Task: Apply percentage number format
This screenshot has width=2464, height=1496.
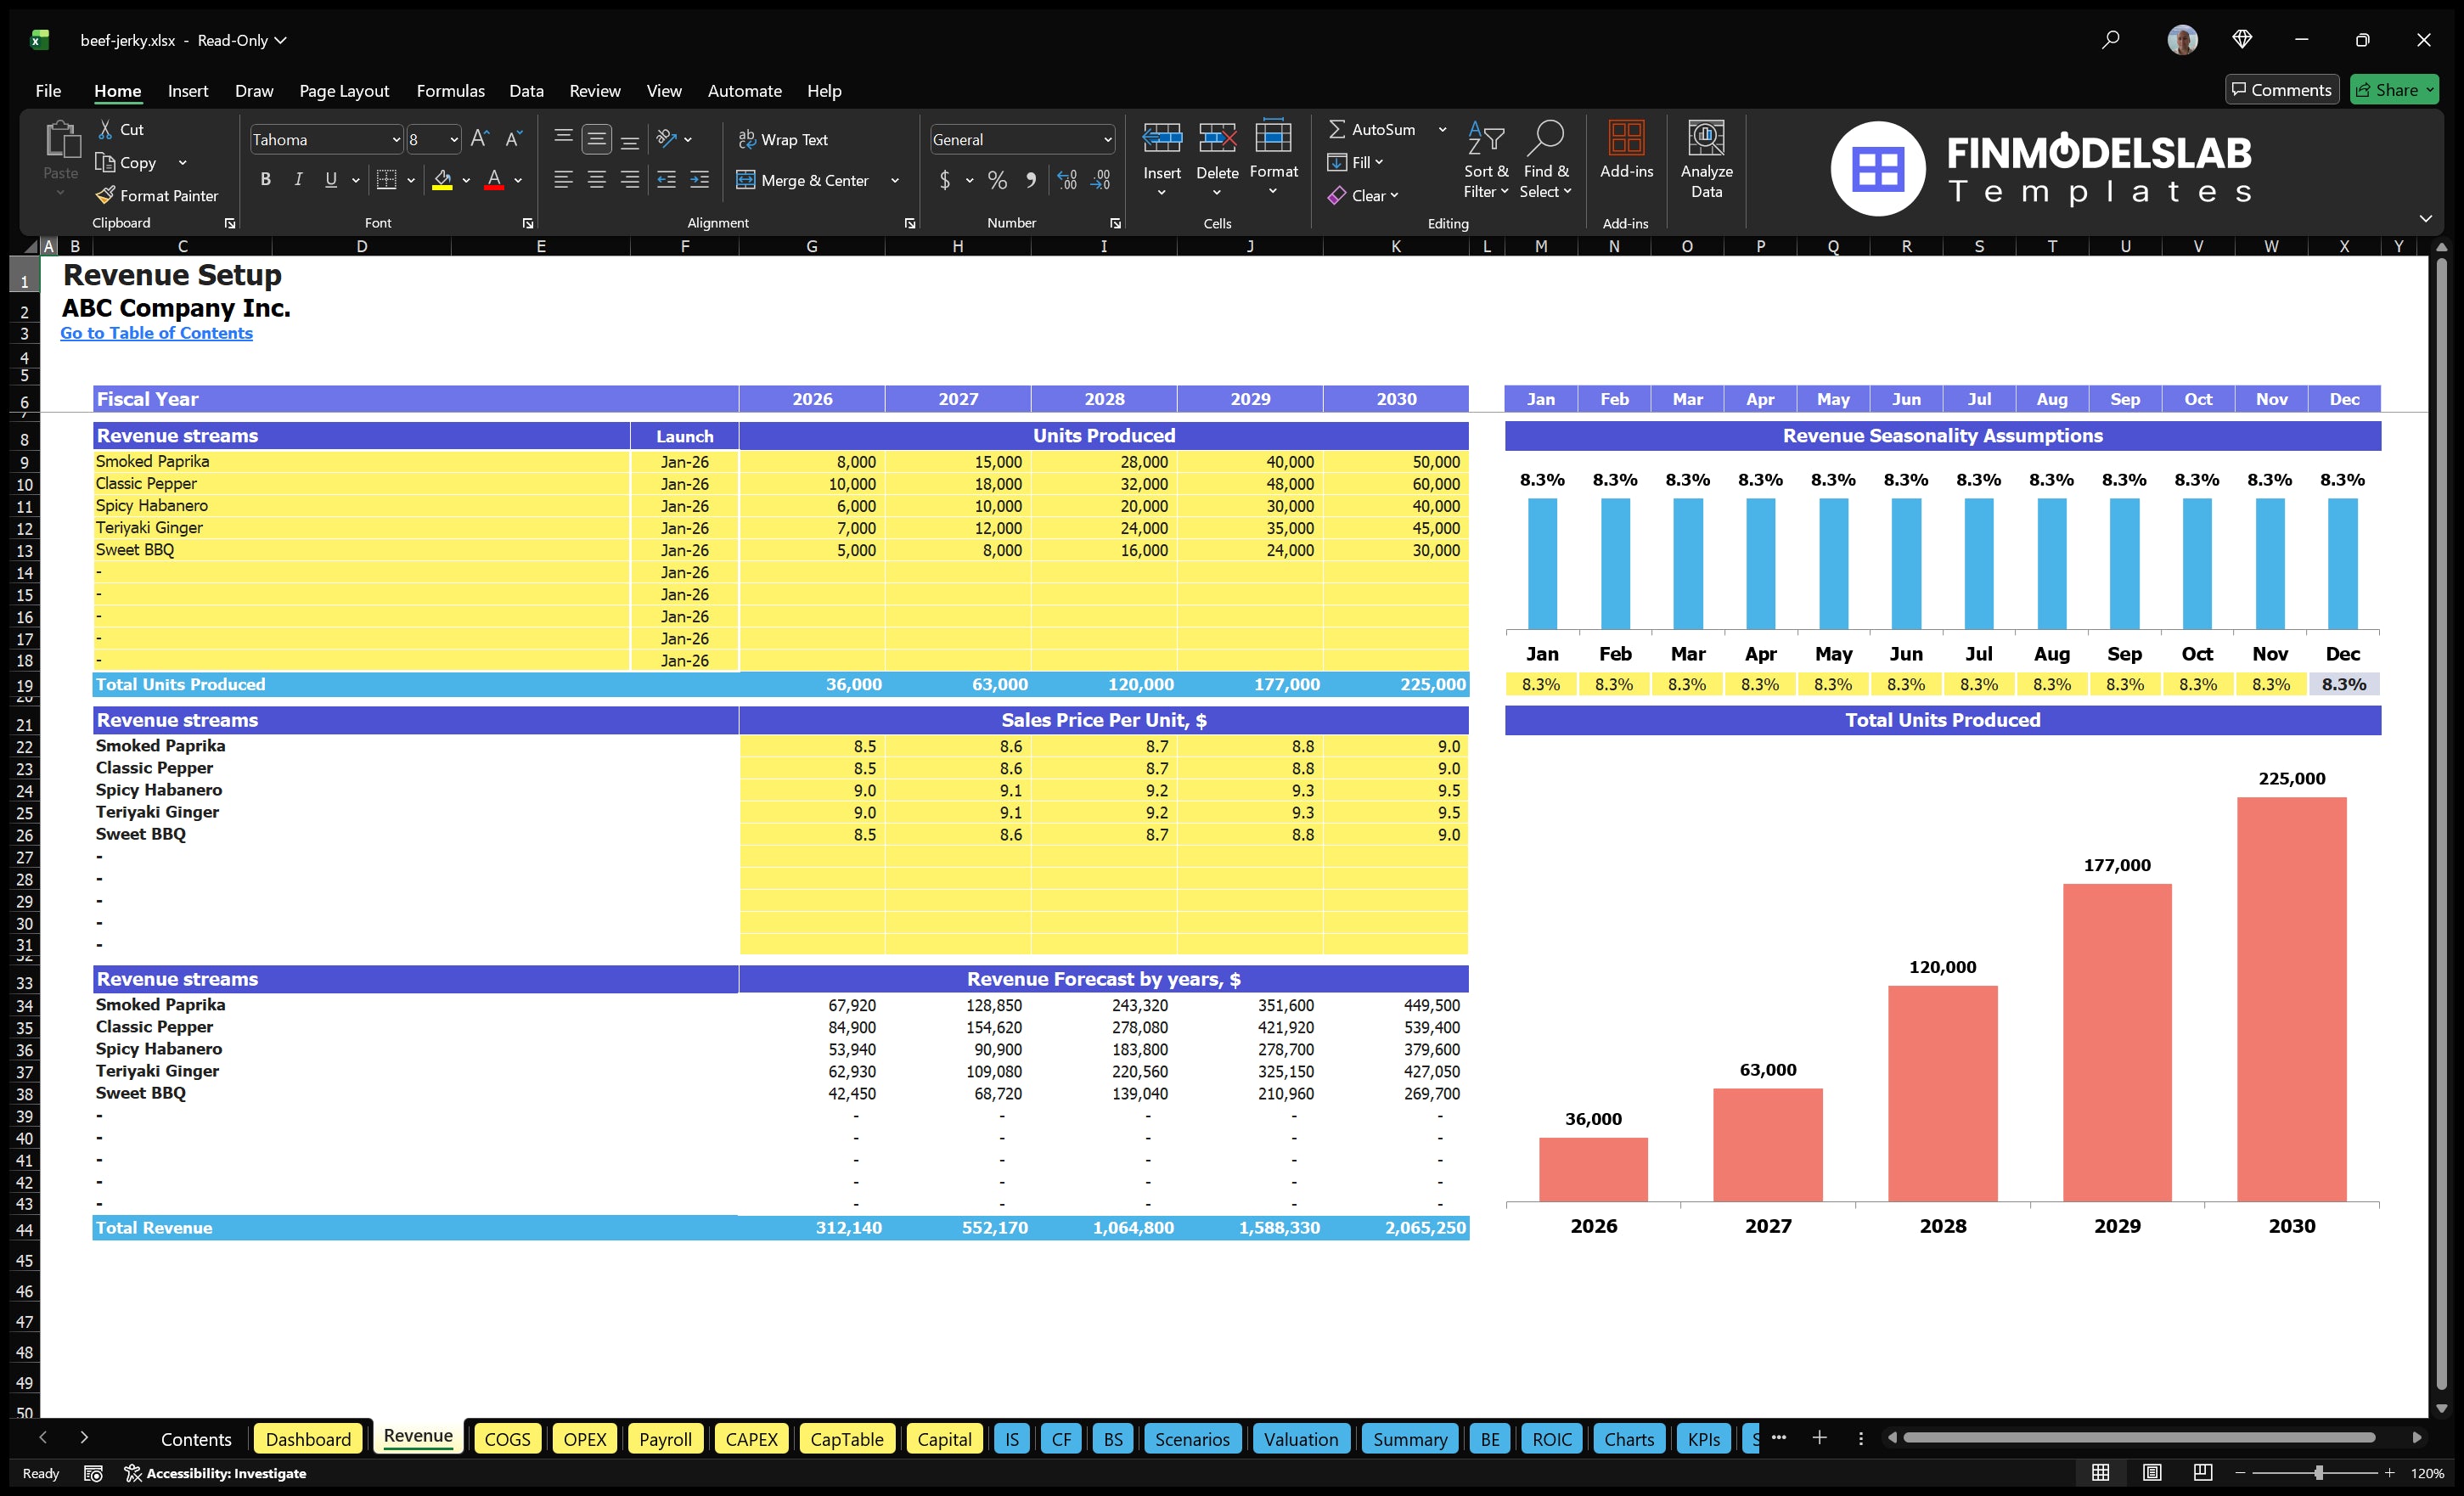Action: pyautogui.click(x=997, y=181)
